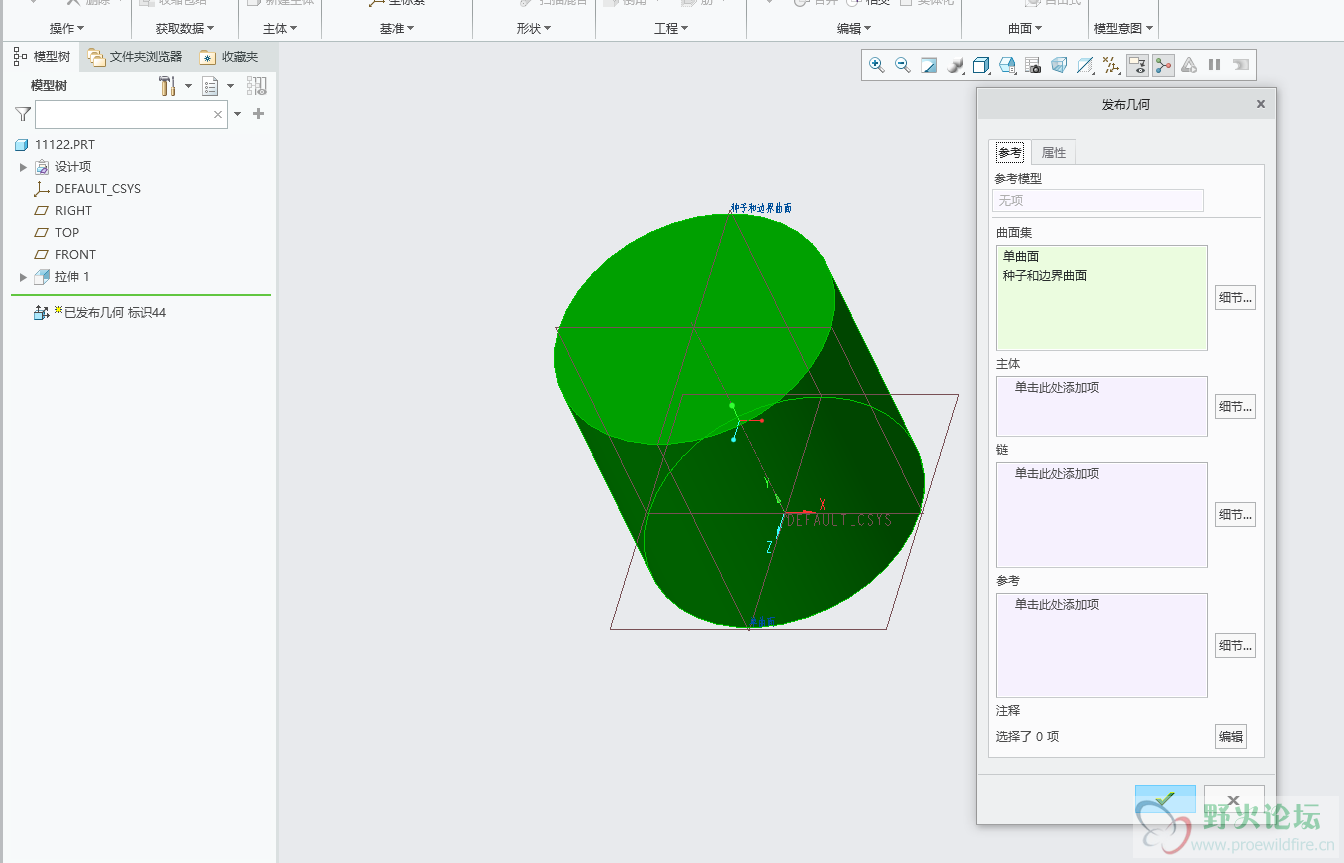
Task: Expand the 设计项 tree node
Action: click(x=24, y=167)
